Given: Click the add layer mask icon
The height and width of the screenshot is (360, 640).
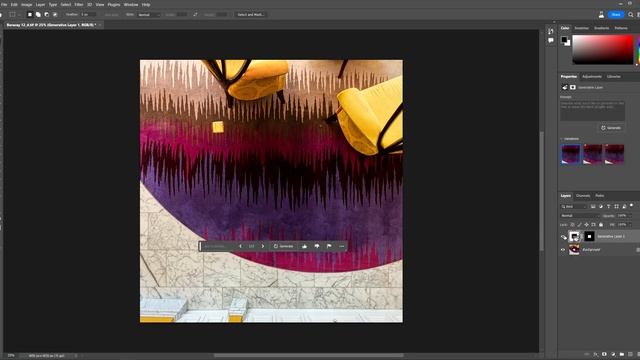Looking at the screenshot, I should [x=604, y=354].
